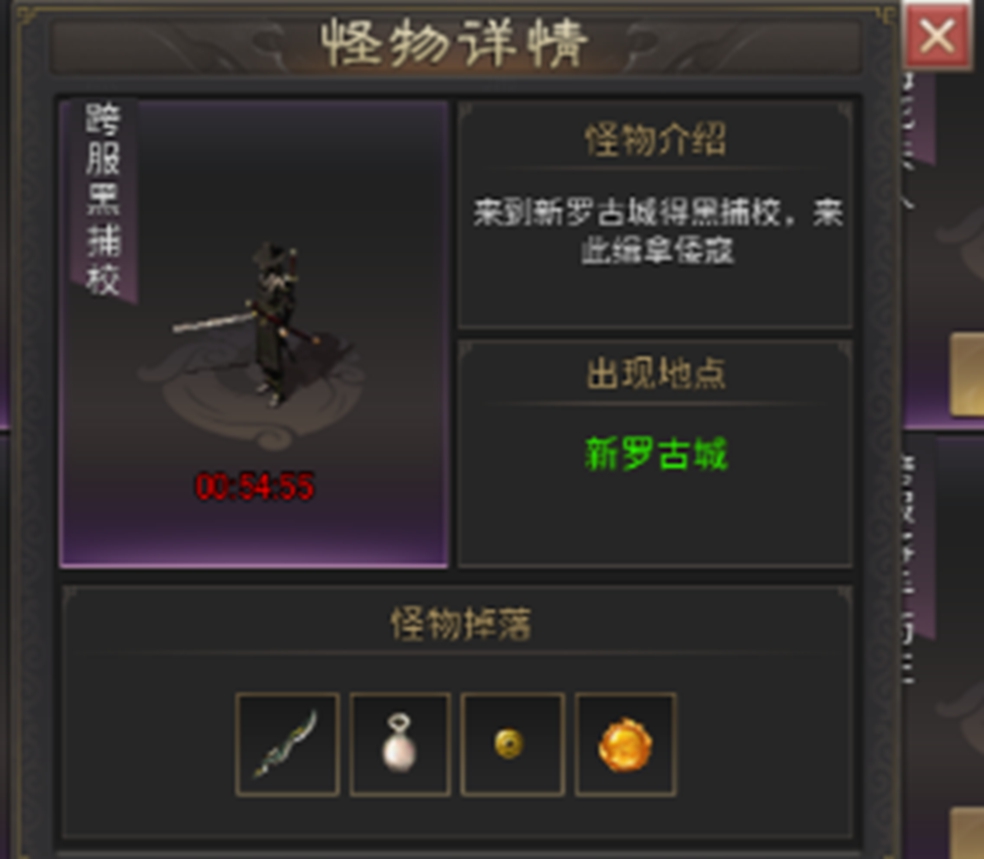Click the 出现地点 section heading
984x859 pixels.
[x=656, y=373]
